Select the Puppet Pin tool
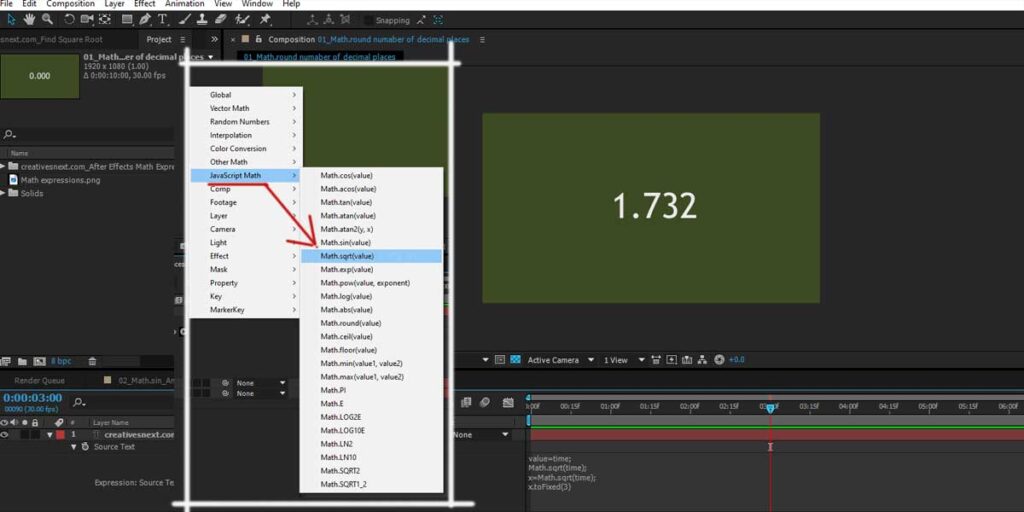The height and width of the screenshot is (512, 1024). click(x=265, y=19)
